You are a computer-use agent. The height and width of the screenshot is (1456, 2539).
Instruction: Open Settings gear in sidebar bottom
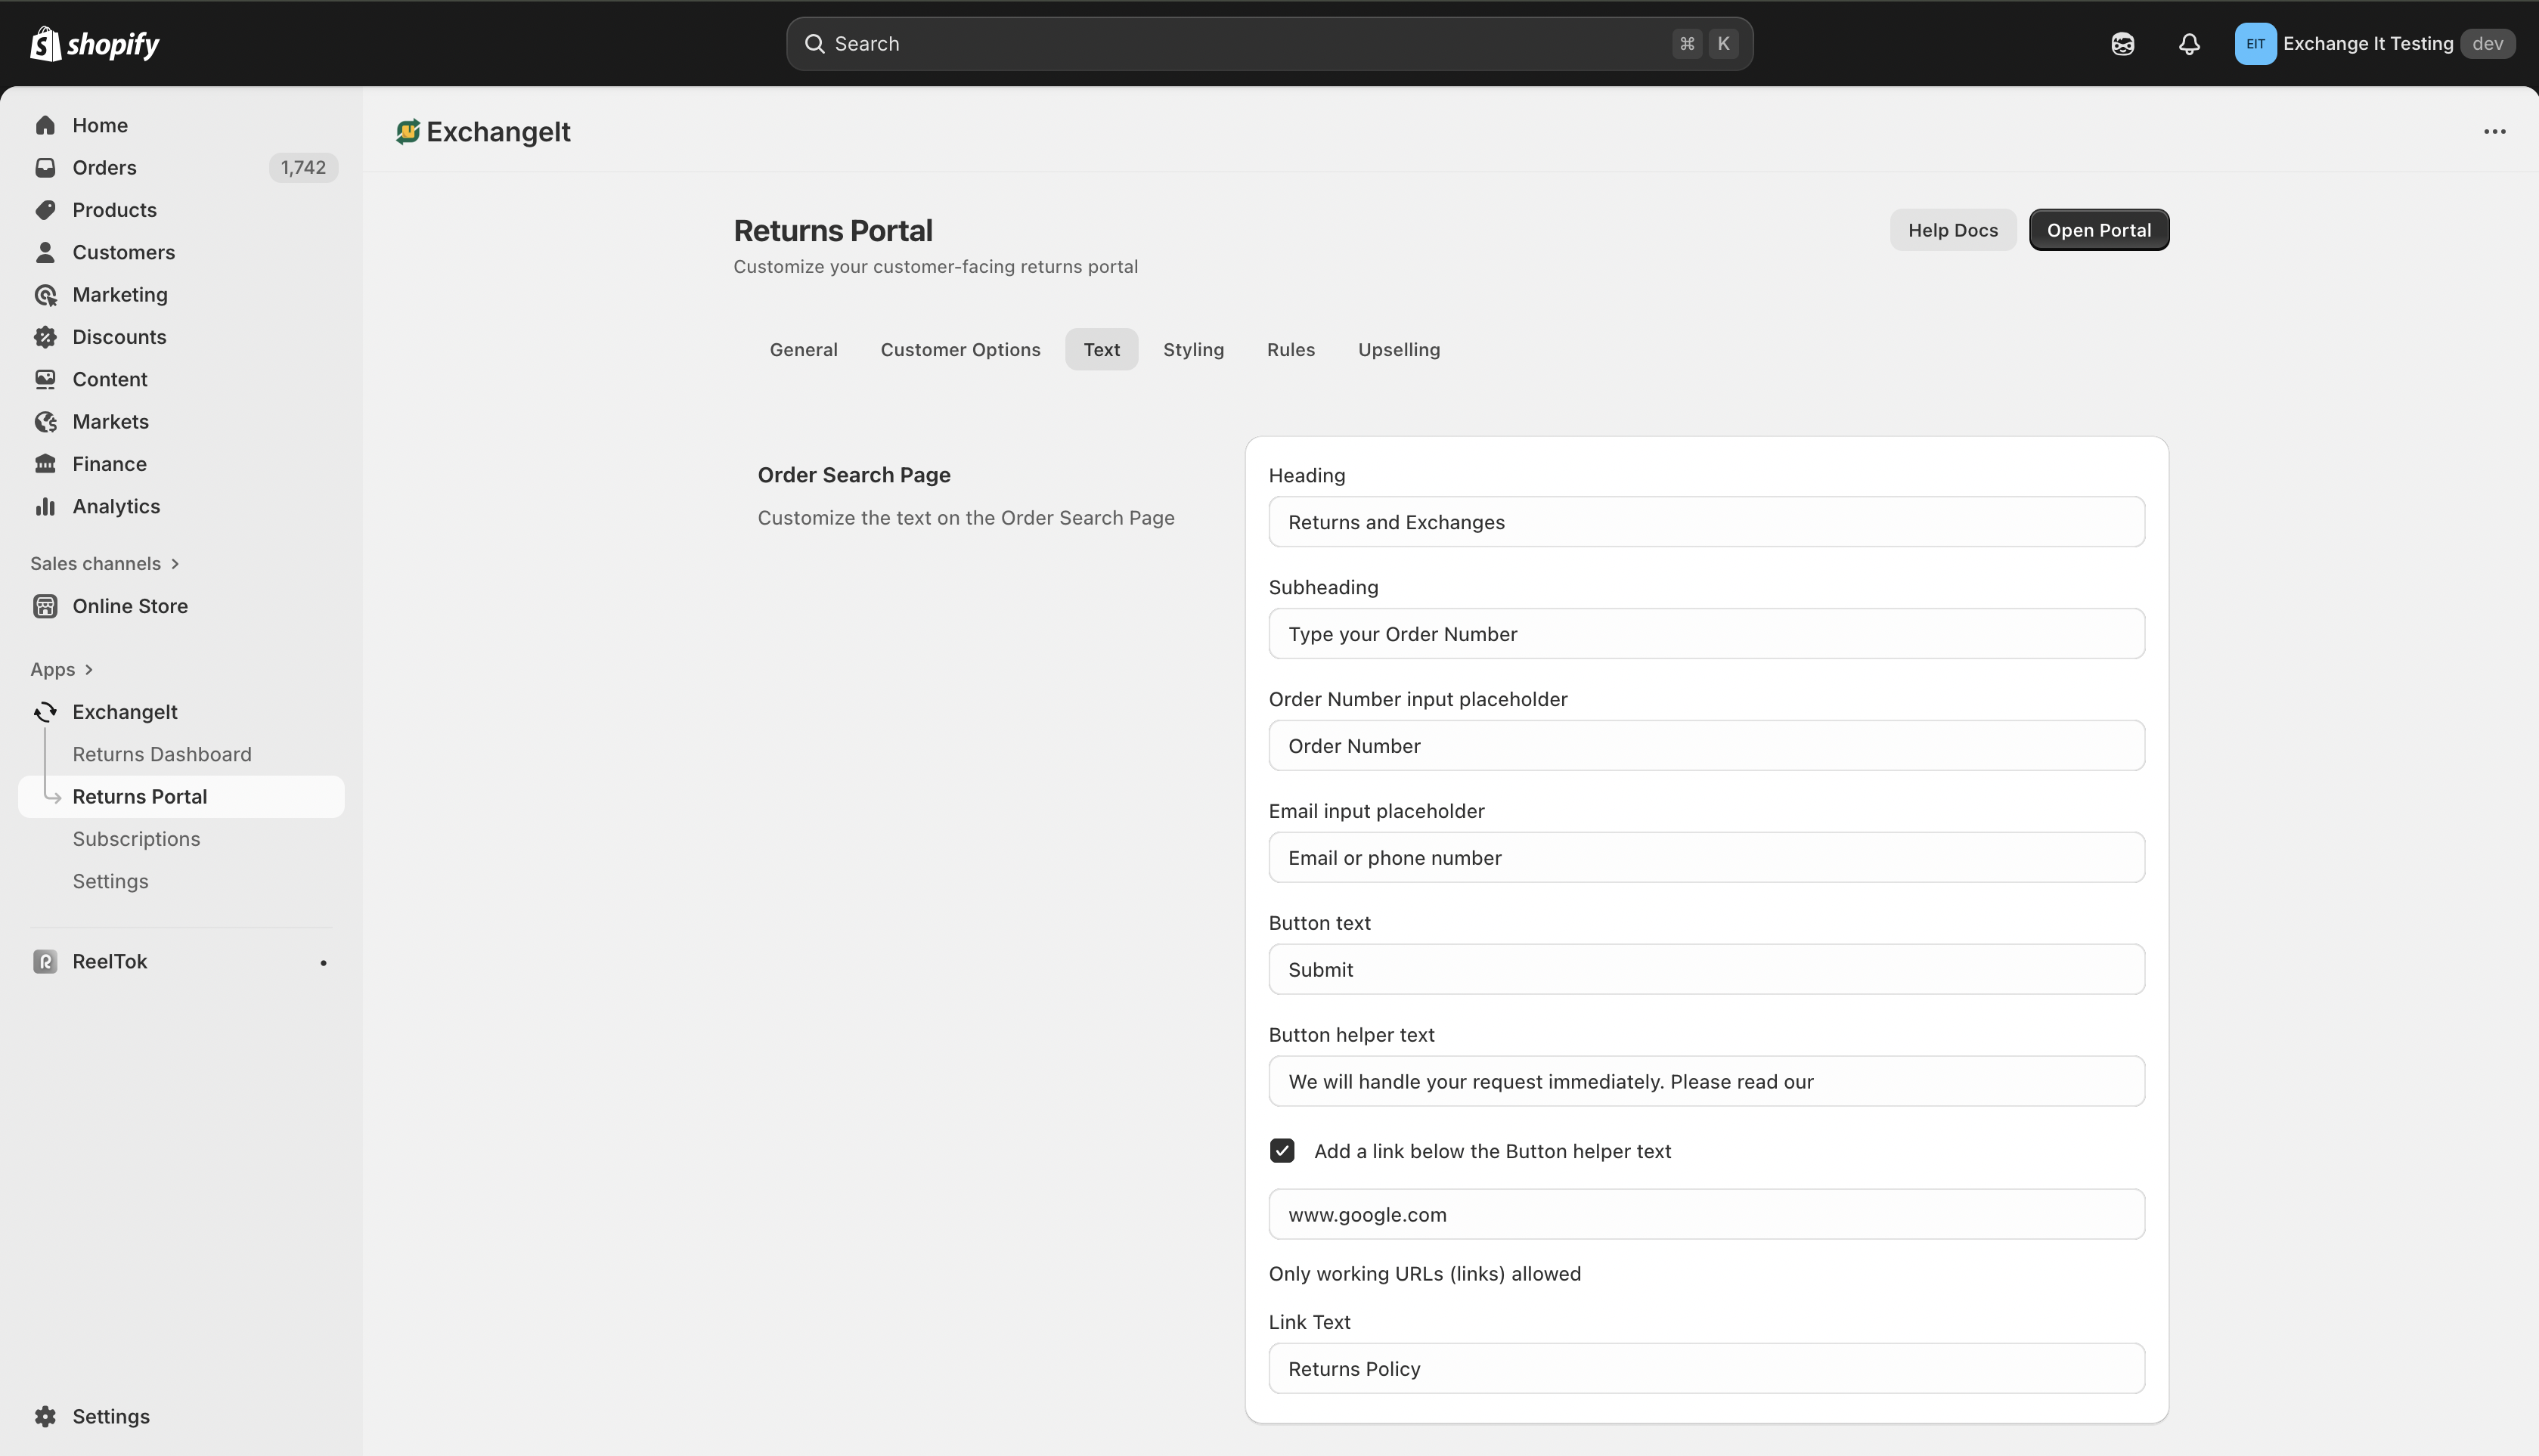[45, 1416]
